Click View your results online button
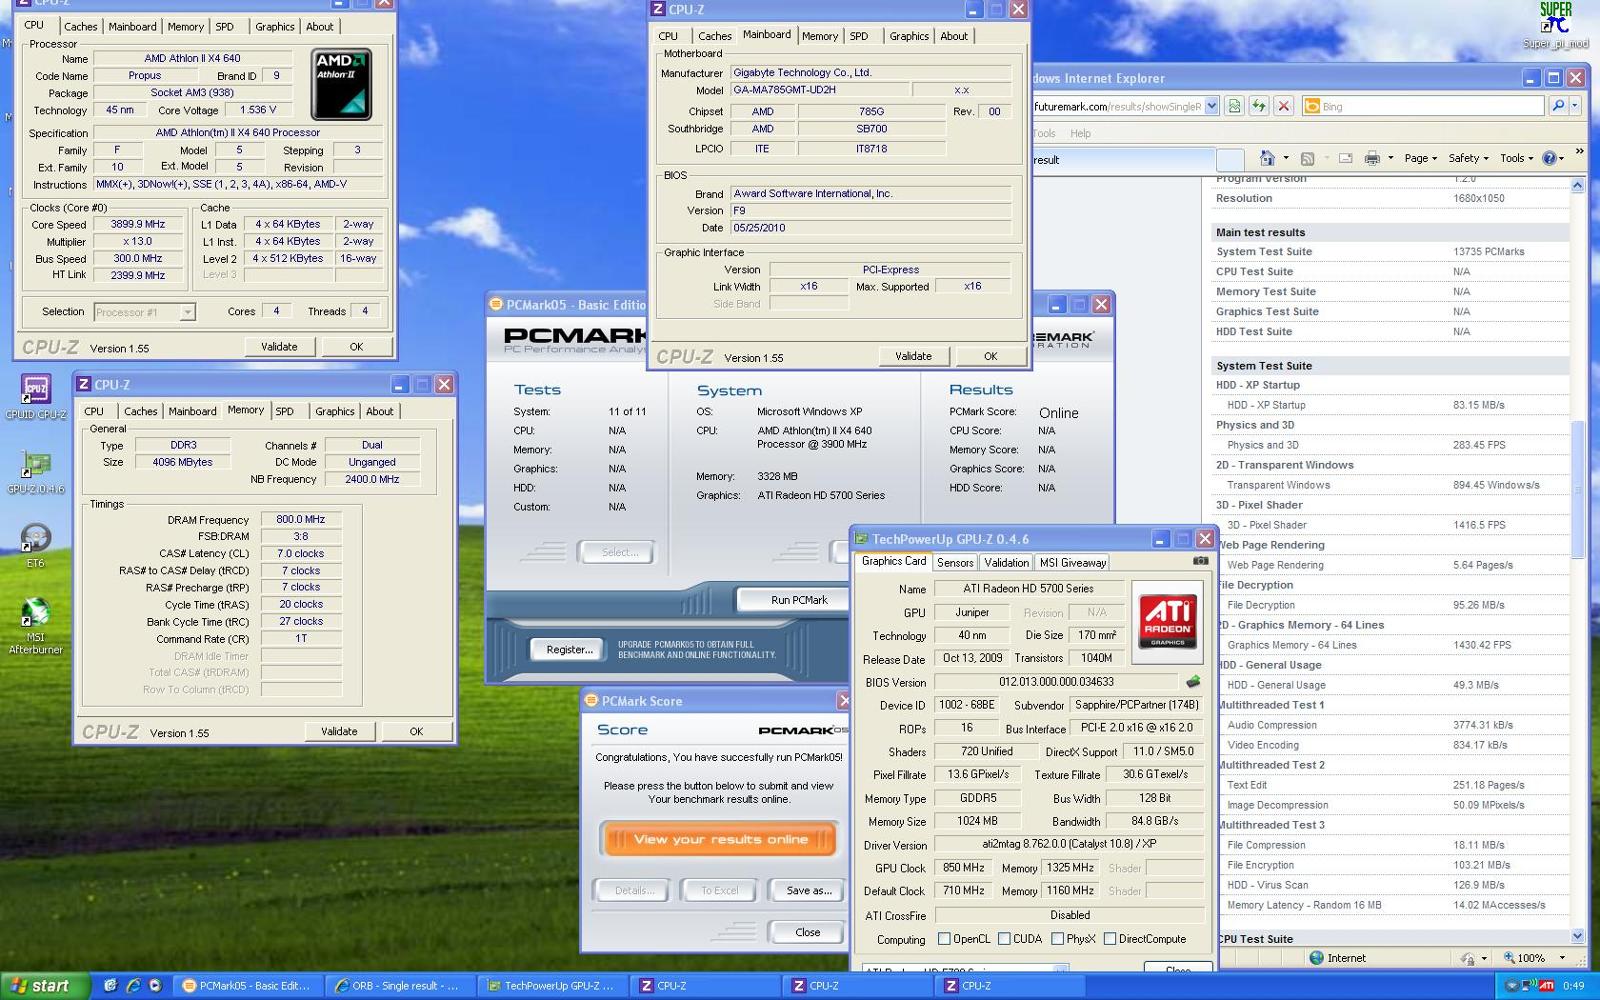Viewport: 1600px width, 1000px height. 718,839
